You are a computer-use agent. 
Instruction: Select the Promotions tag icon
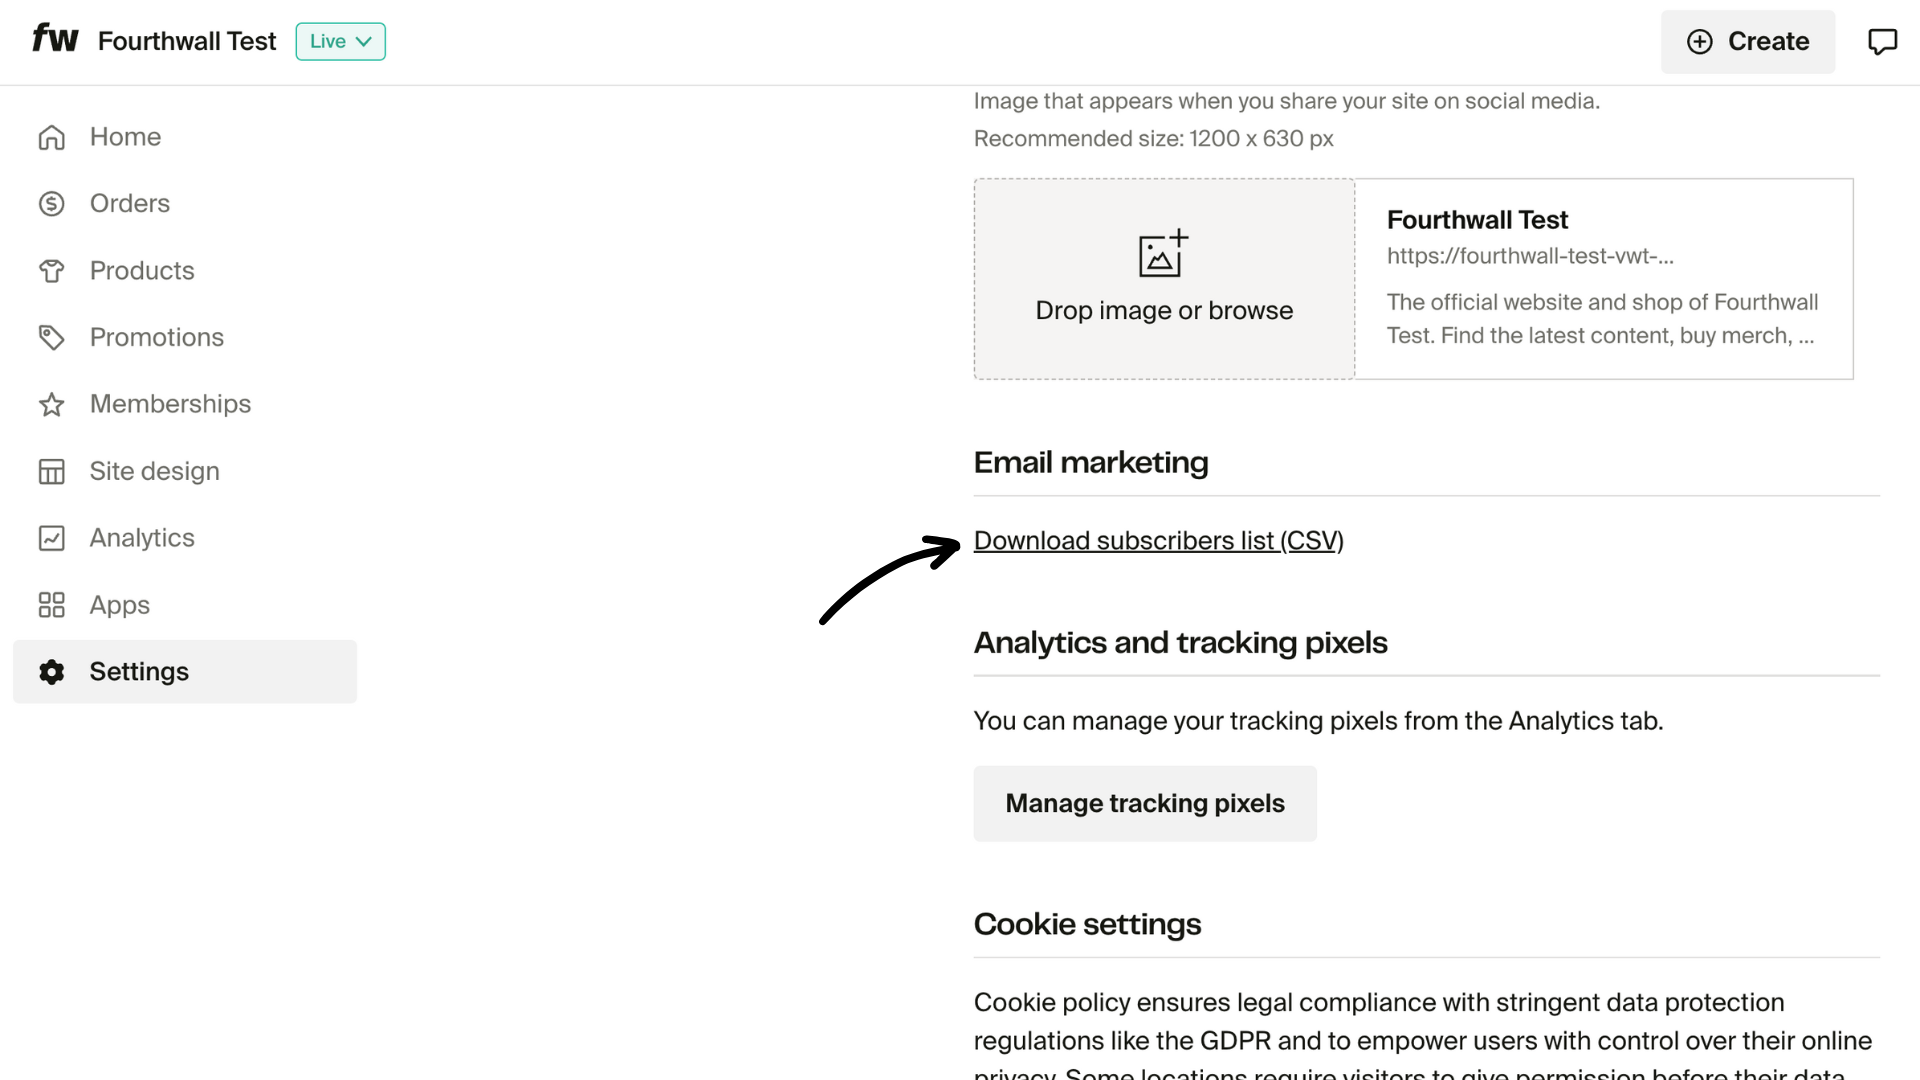tap(52, 337)
